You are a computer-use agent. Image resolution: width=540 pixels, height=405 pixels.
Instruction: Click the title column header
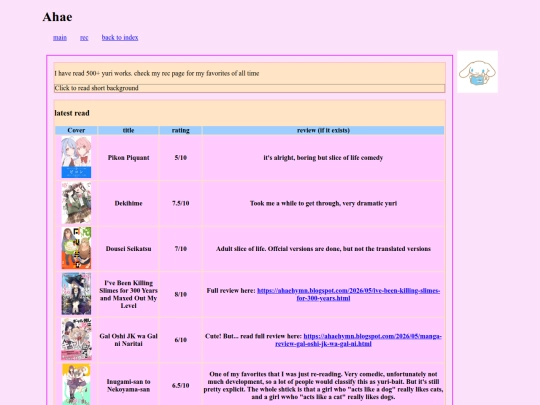click(128, 130)
